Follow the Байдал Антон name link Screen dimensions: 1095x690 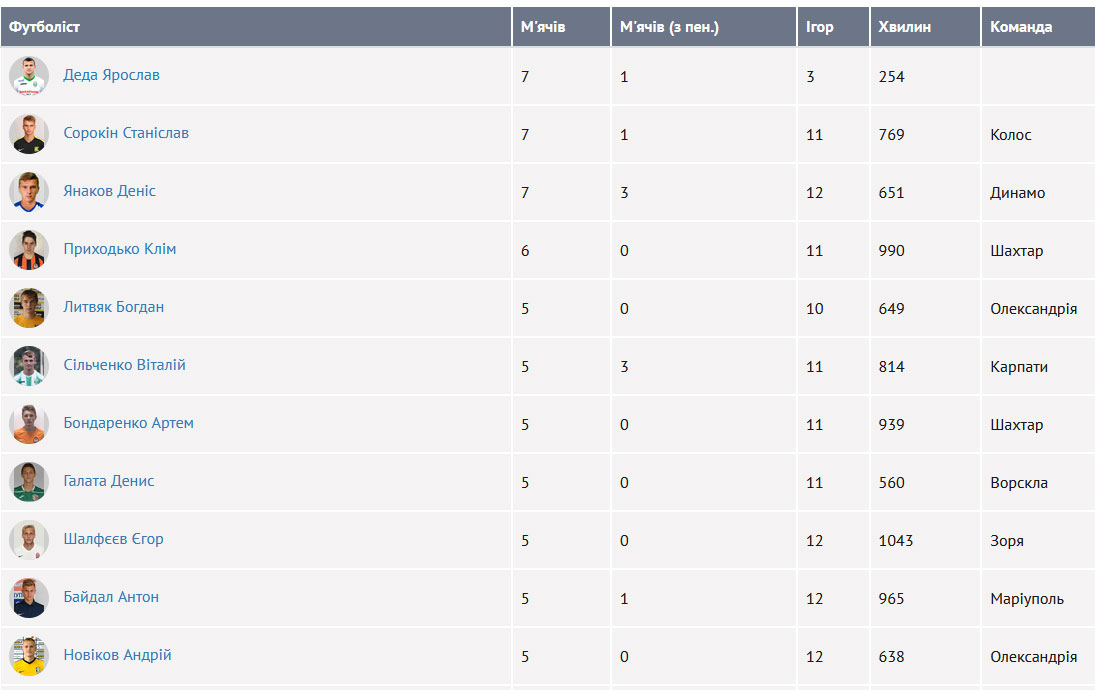coord(111,597)
